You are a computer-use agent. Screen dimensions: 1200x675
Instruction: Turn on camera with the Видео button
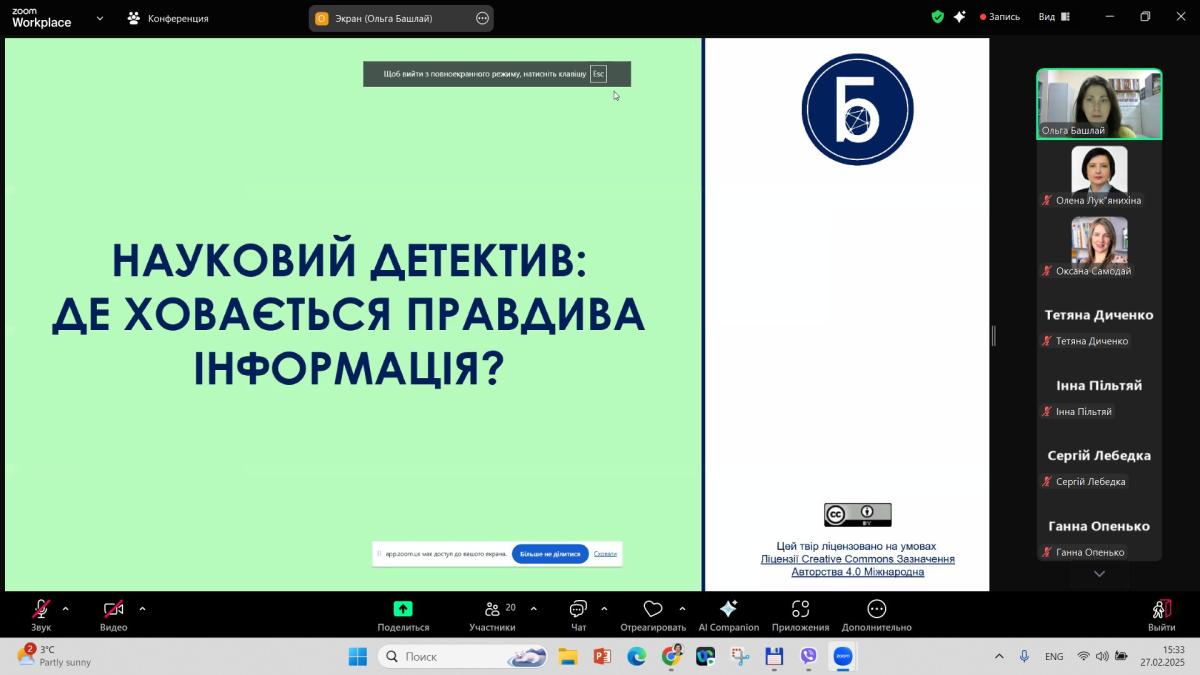click(x=113, y=609)
